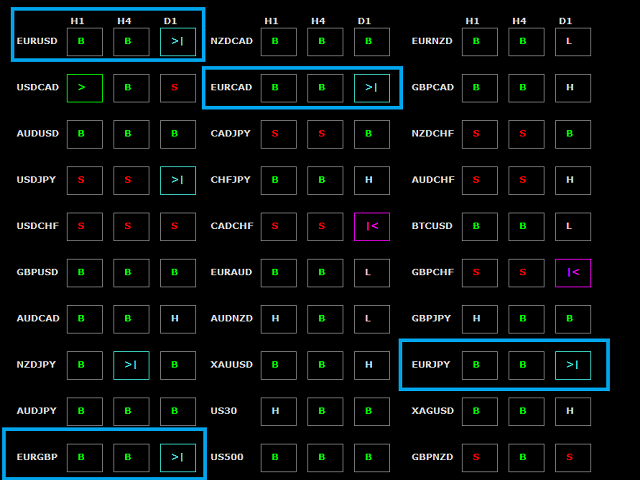Select the XAUUSD symbol label
This screenshot has height=480, width=640.
[231, 364]
